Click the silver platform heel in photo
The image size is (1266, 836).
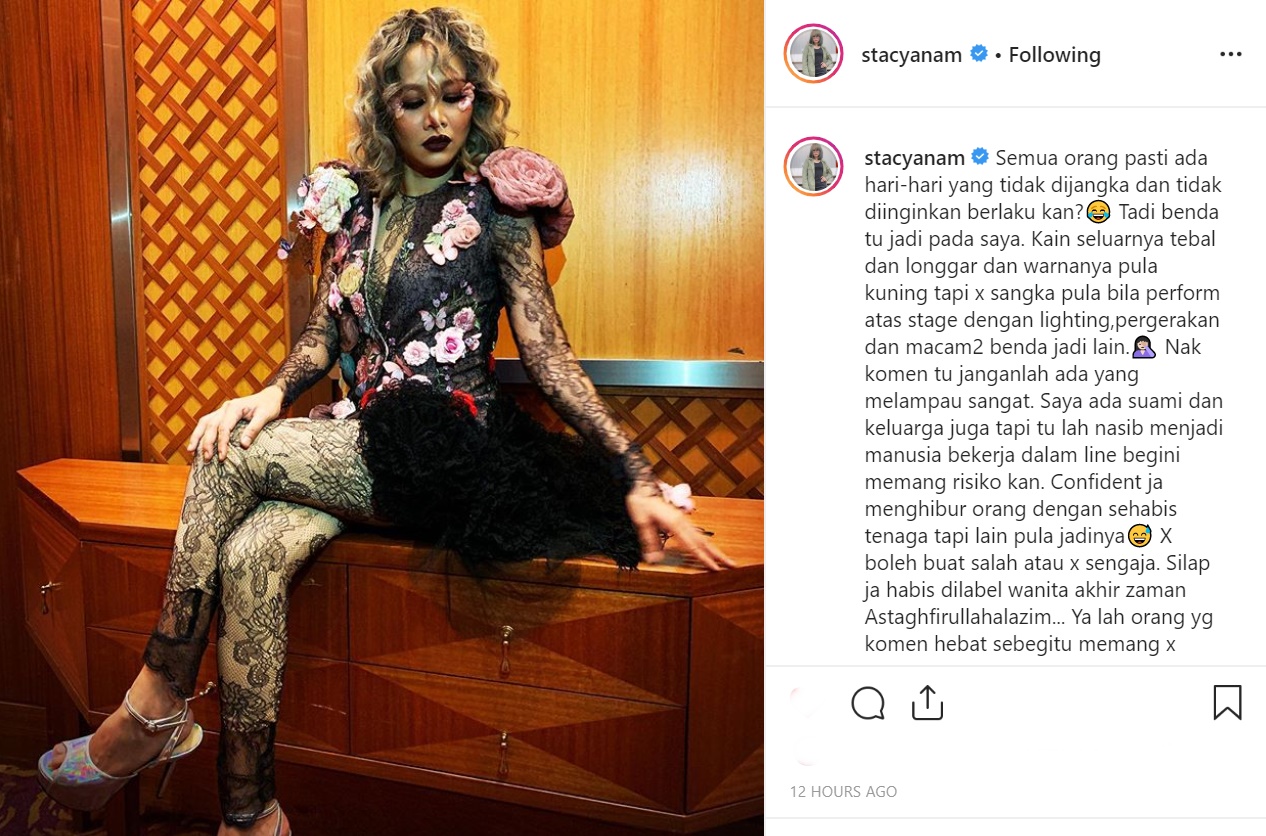coord(118,745)
